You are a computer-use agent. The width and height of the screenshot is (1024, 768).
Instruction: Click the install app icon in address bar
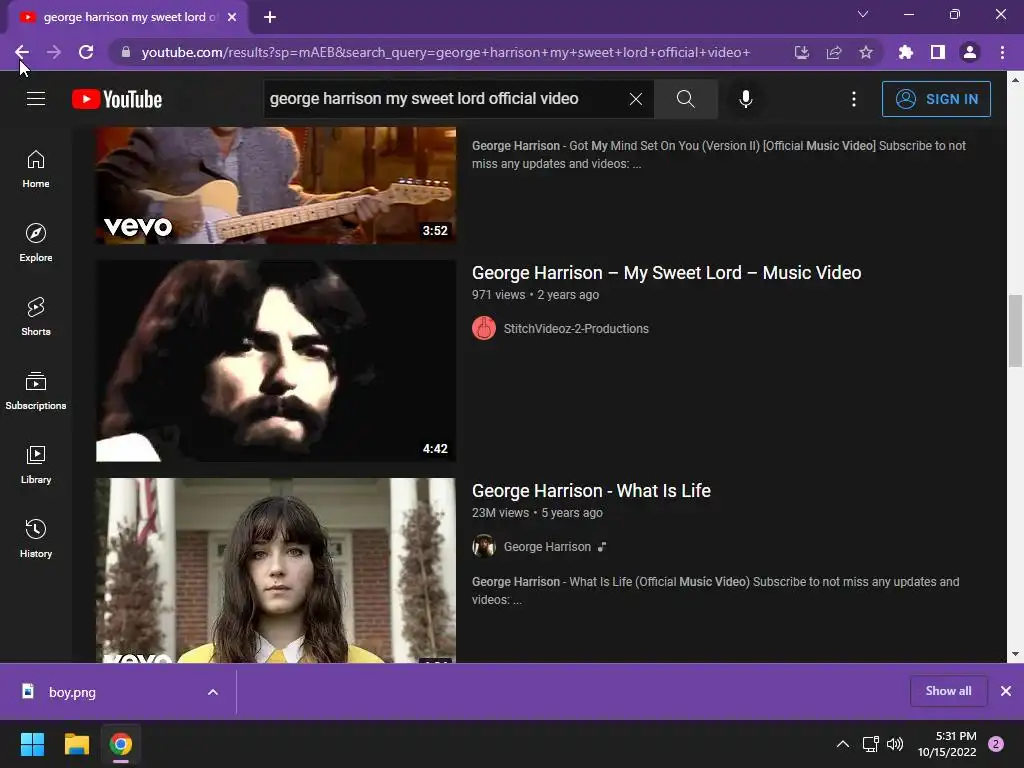(x=801, y=52)
